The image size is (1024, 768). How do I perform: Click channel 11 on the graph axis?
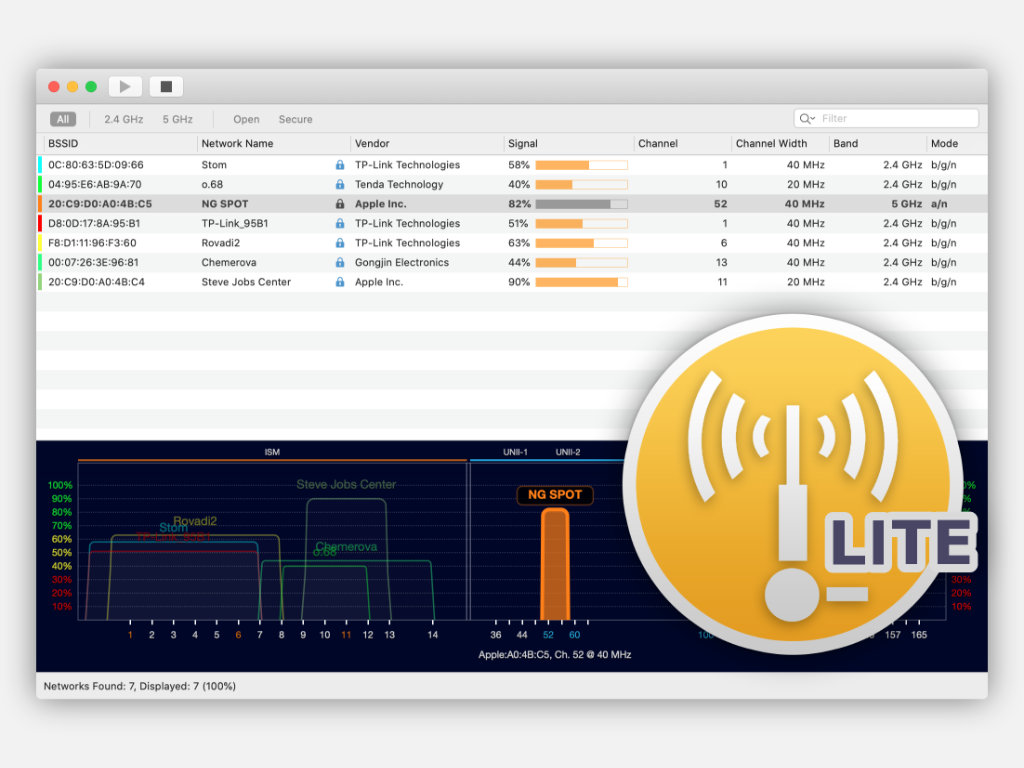[x=346, y=635]
